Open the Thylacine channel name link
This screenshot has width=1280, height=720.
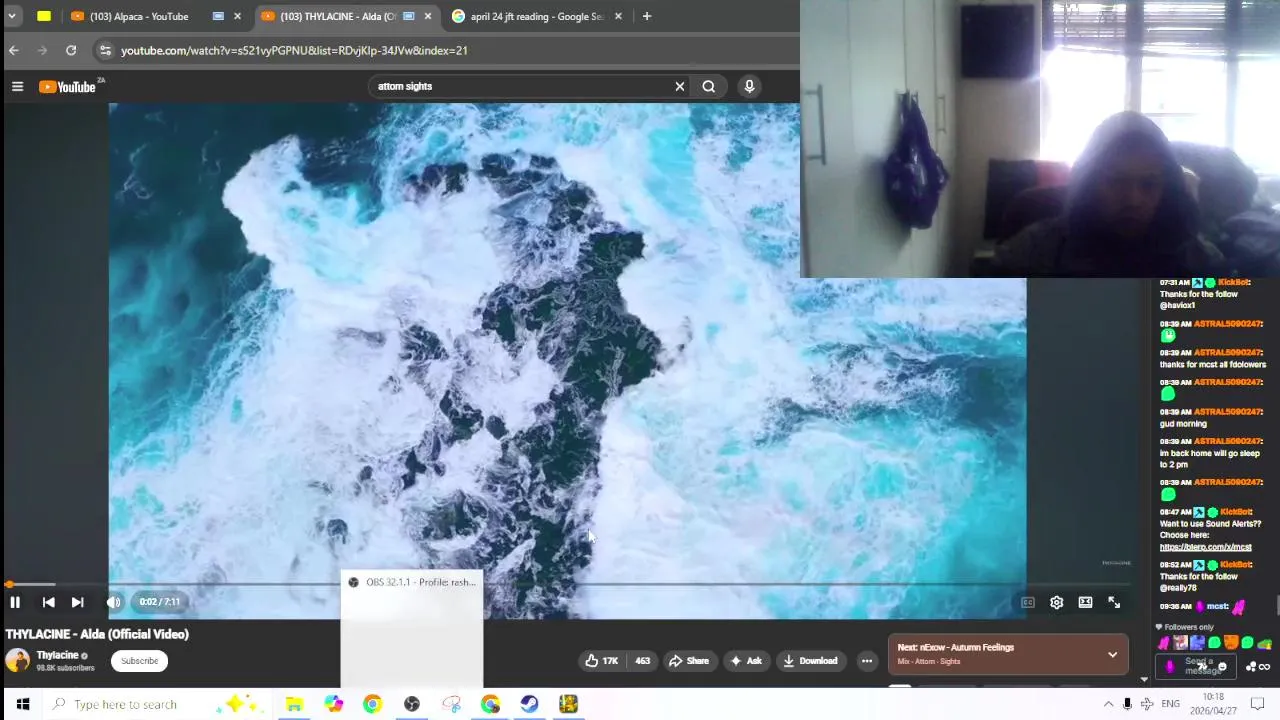click(57, 655)
